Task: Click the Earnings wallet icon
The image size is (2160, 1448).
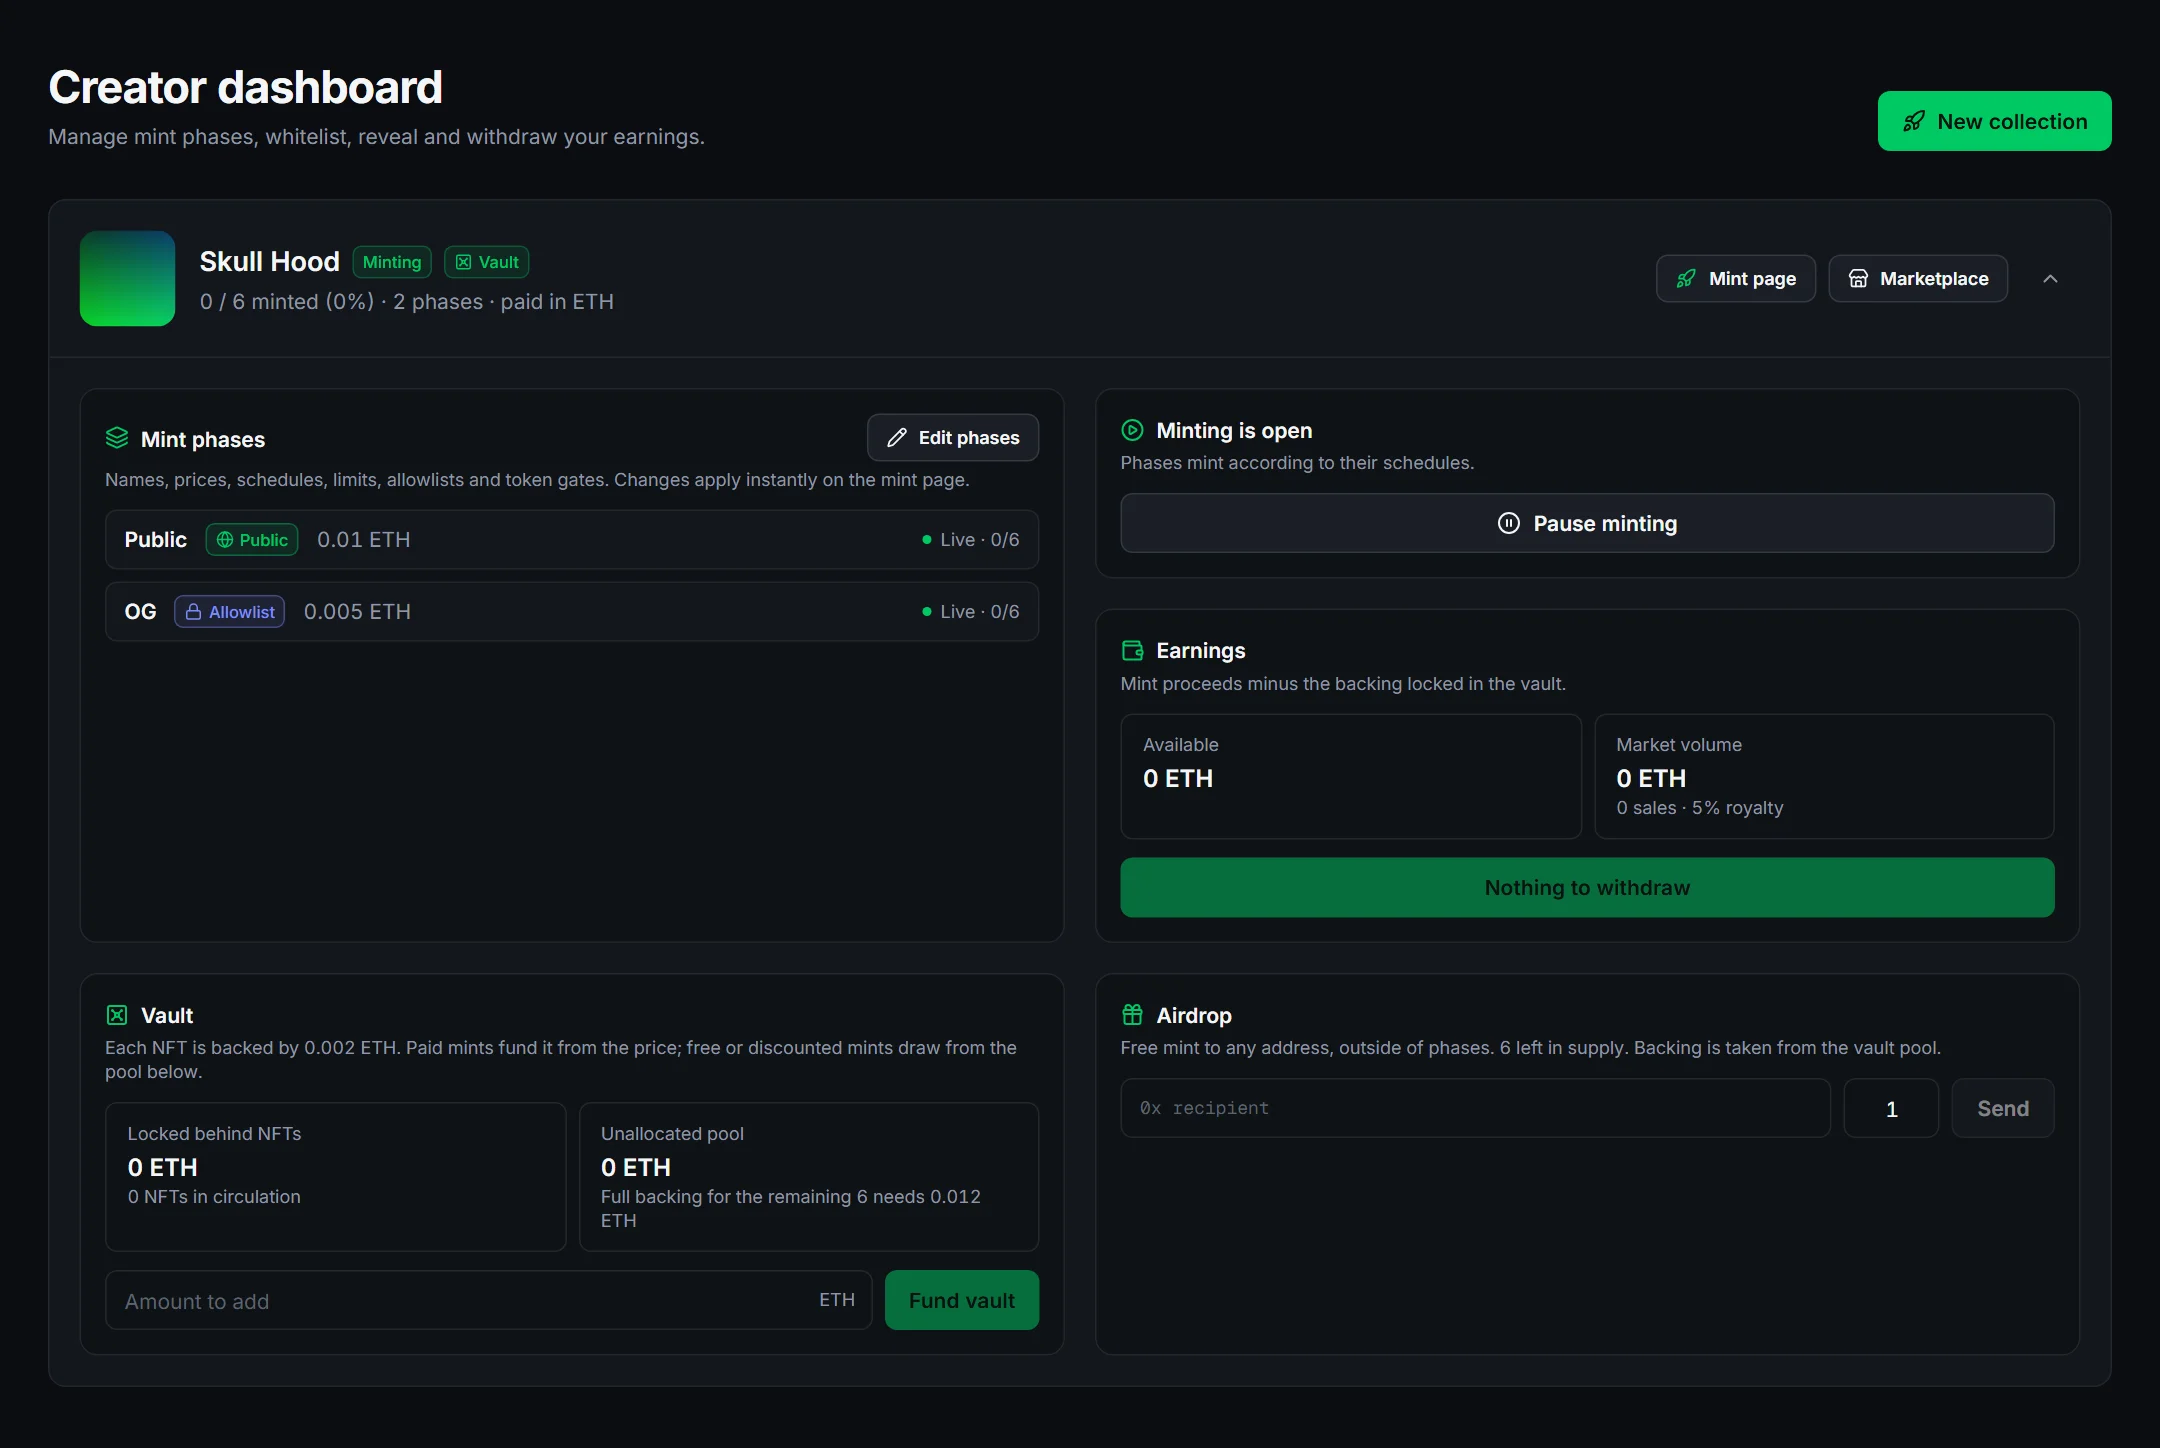Action: 1132,651
